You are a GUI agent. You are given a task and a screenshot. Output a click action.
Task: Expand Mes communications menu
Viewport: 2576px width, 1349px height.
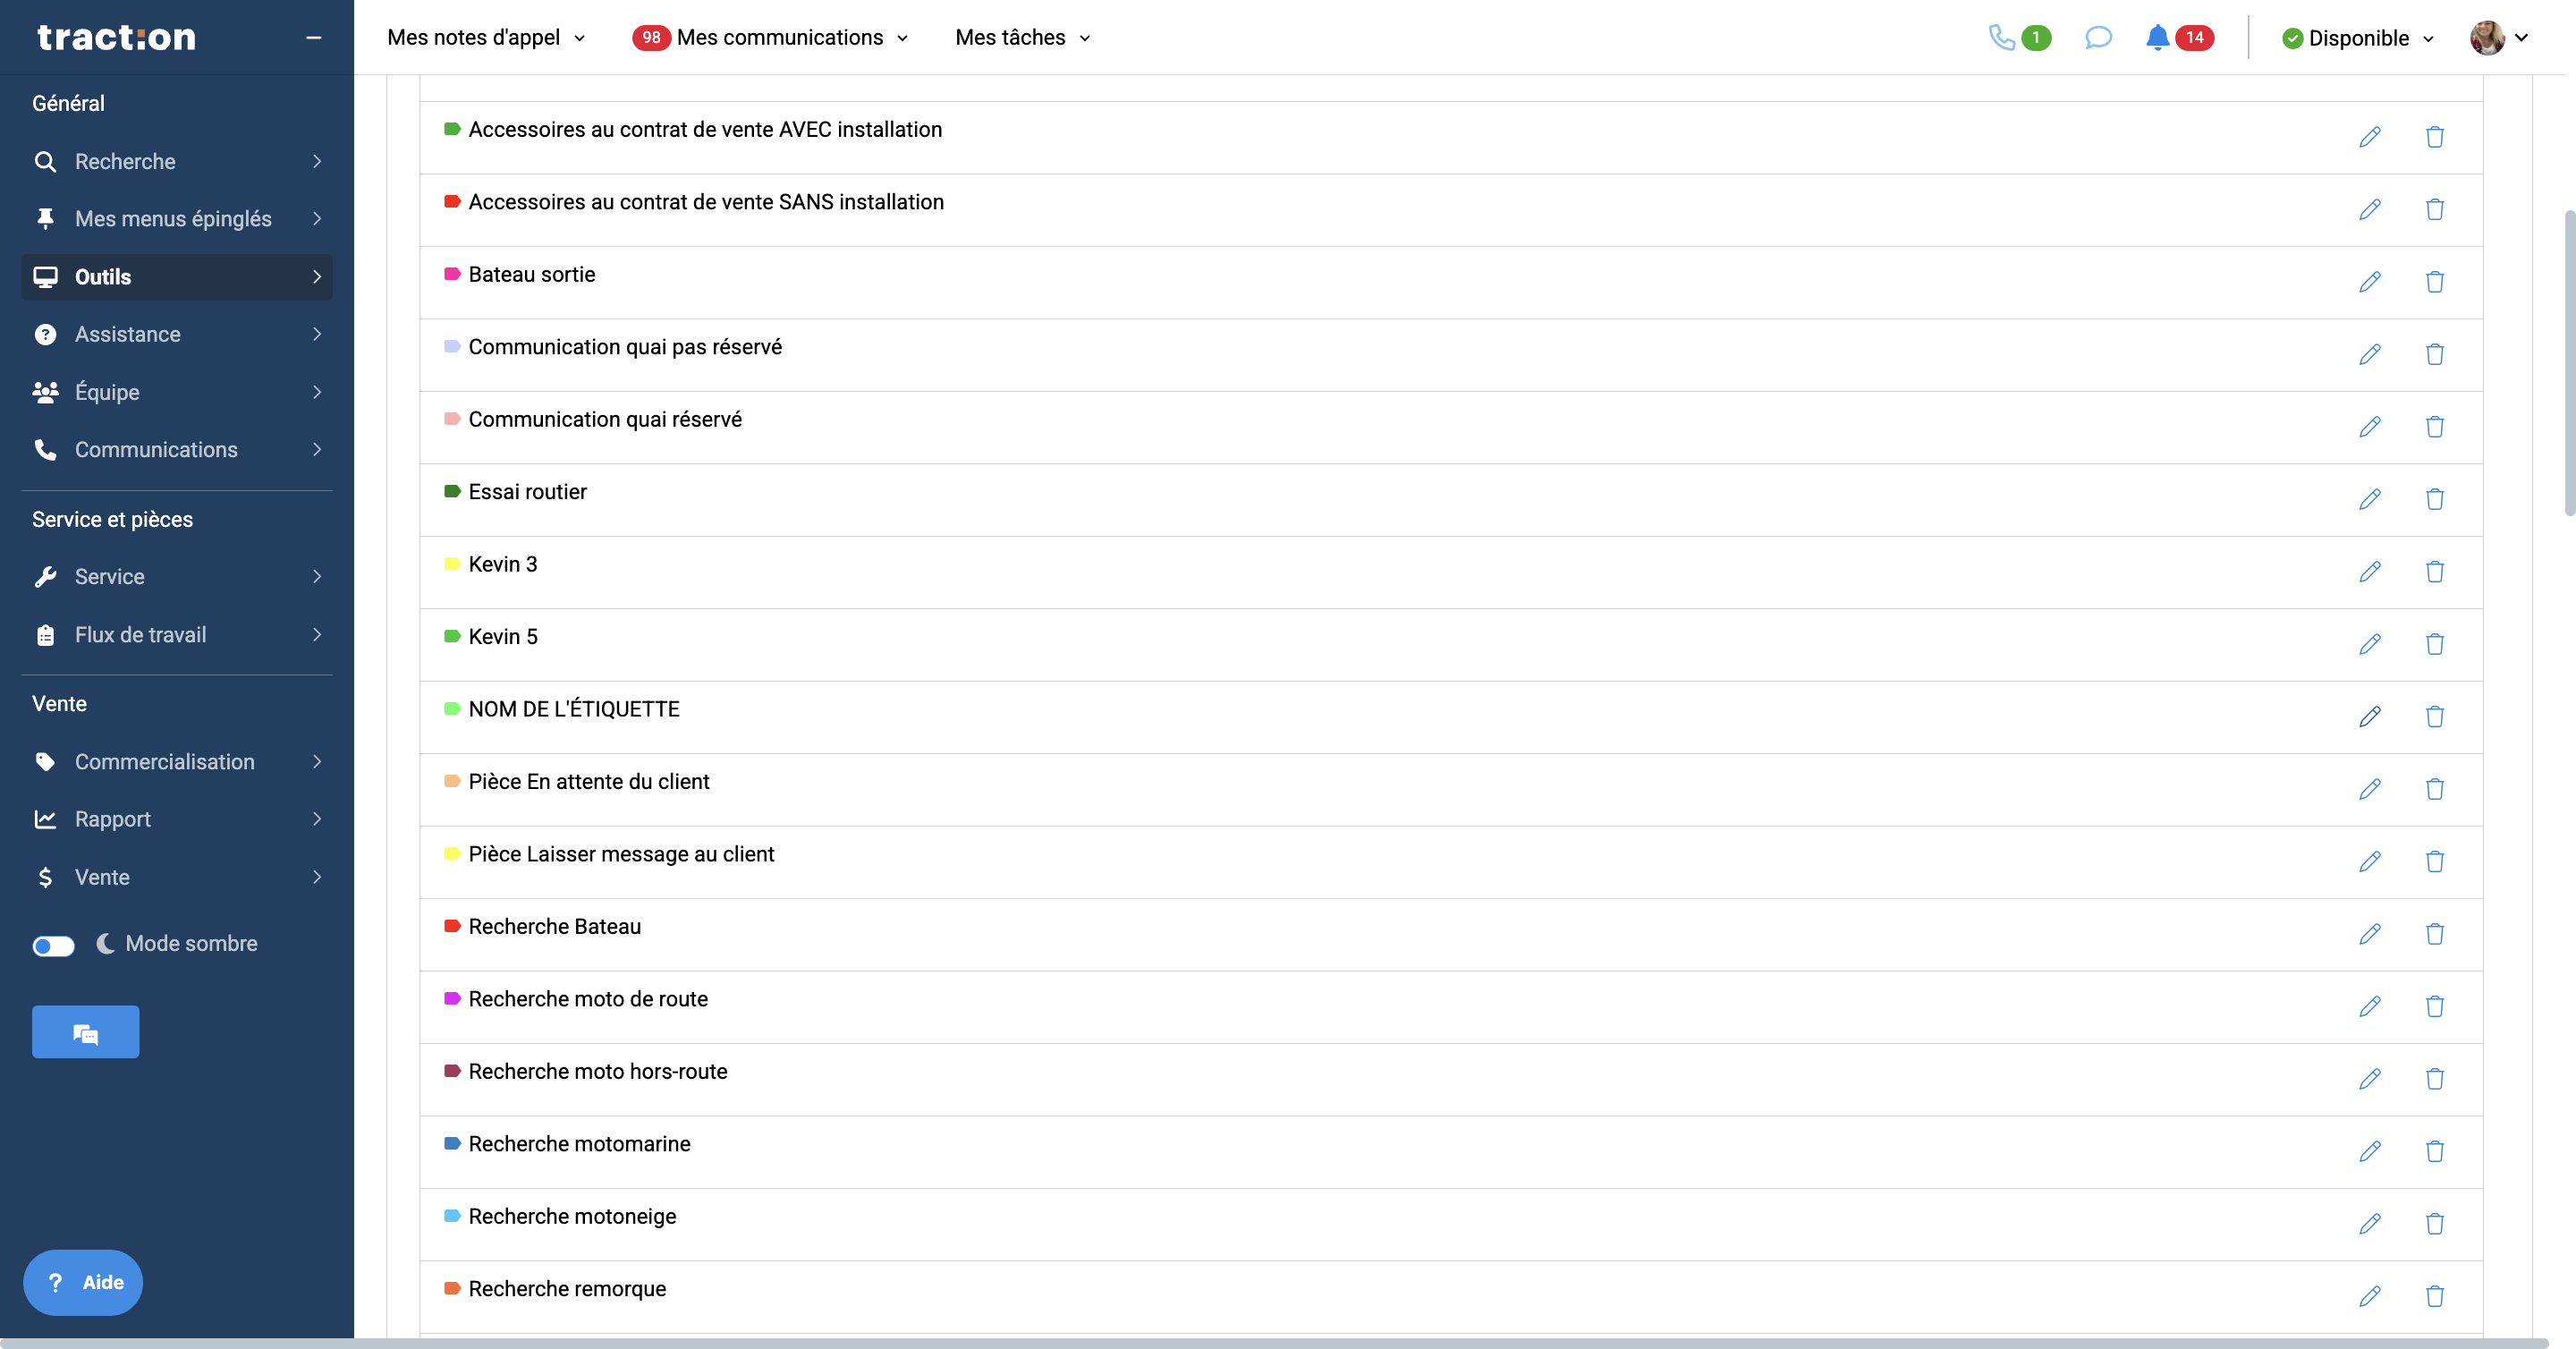click(x=780, y=38)
